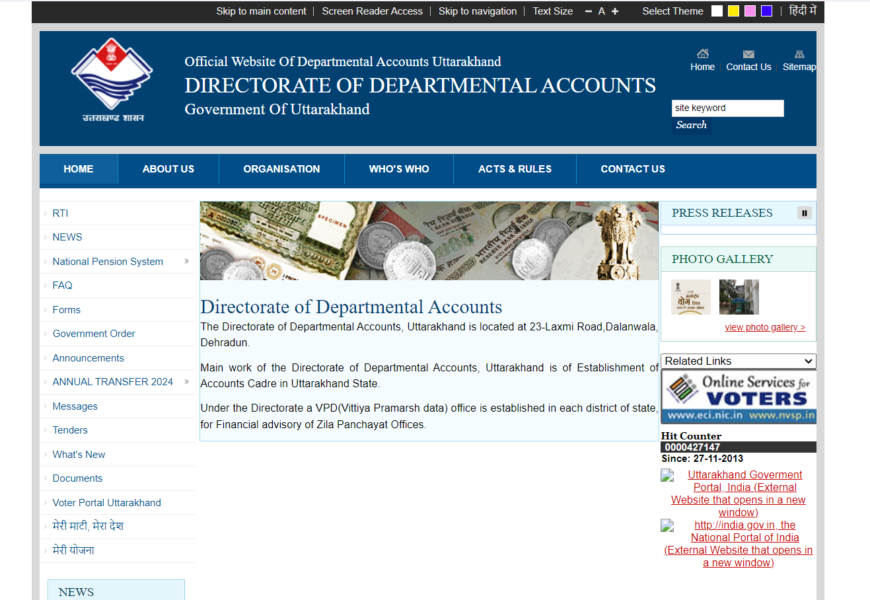The width and height of the screenshot is (870, 600).
Task: Open the Related Links dropdown
Action: pyautogui.click(x=738, y=361)
